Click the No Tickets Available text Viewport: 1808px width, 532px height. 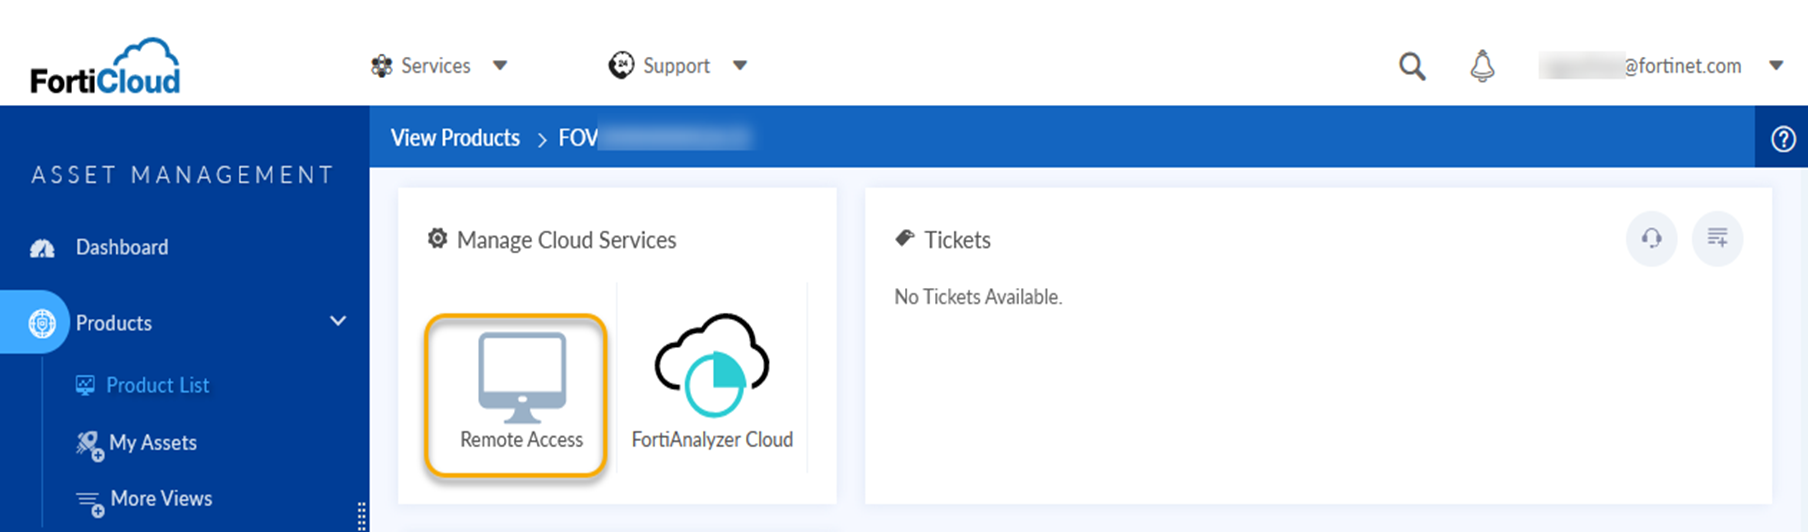pos(978,297)
